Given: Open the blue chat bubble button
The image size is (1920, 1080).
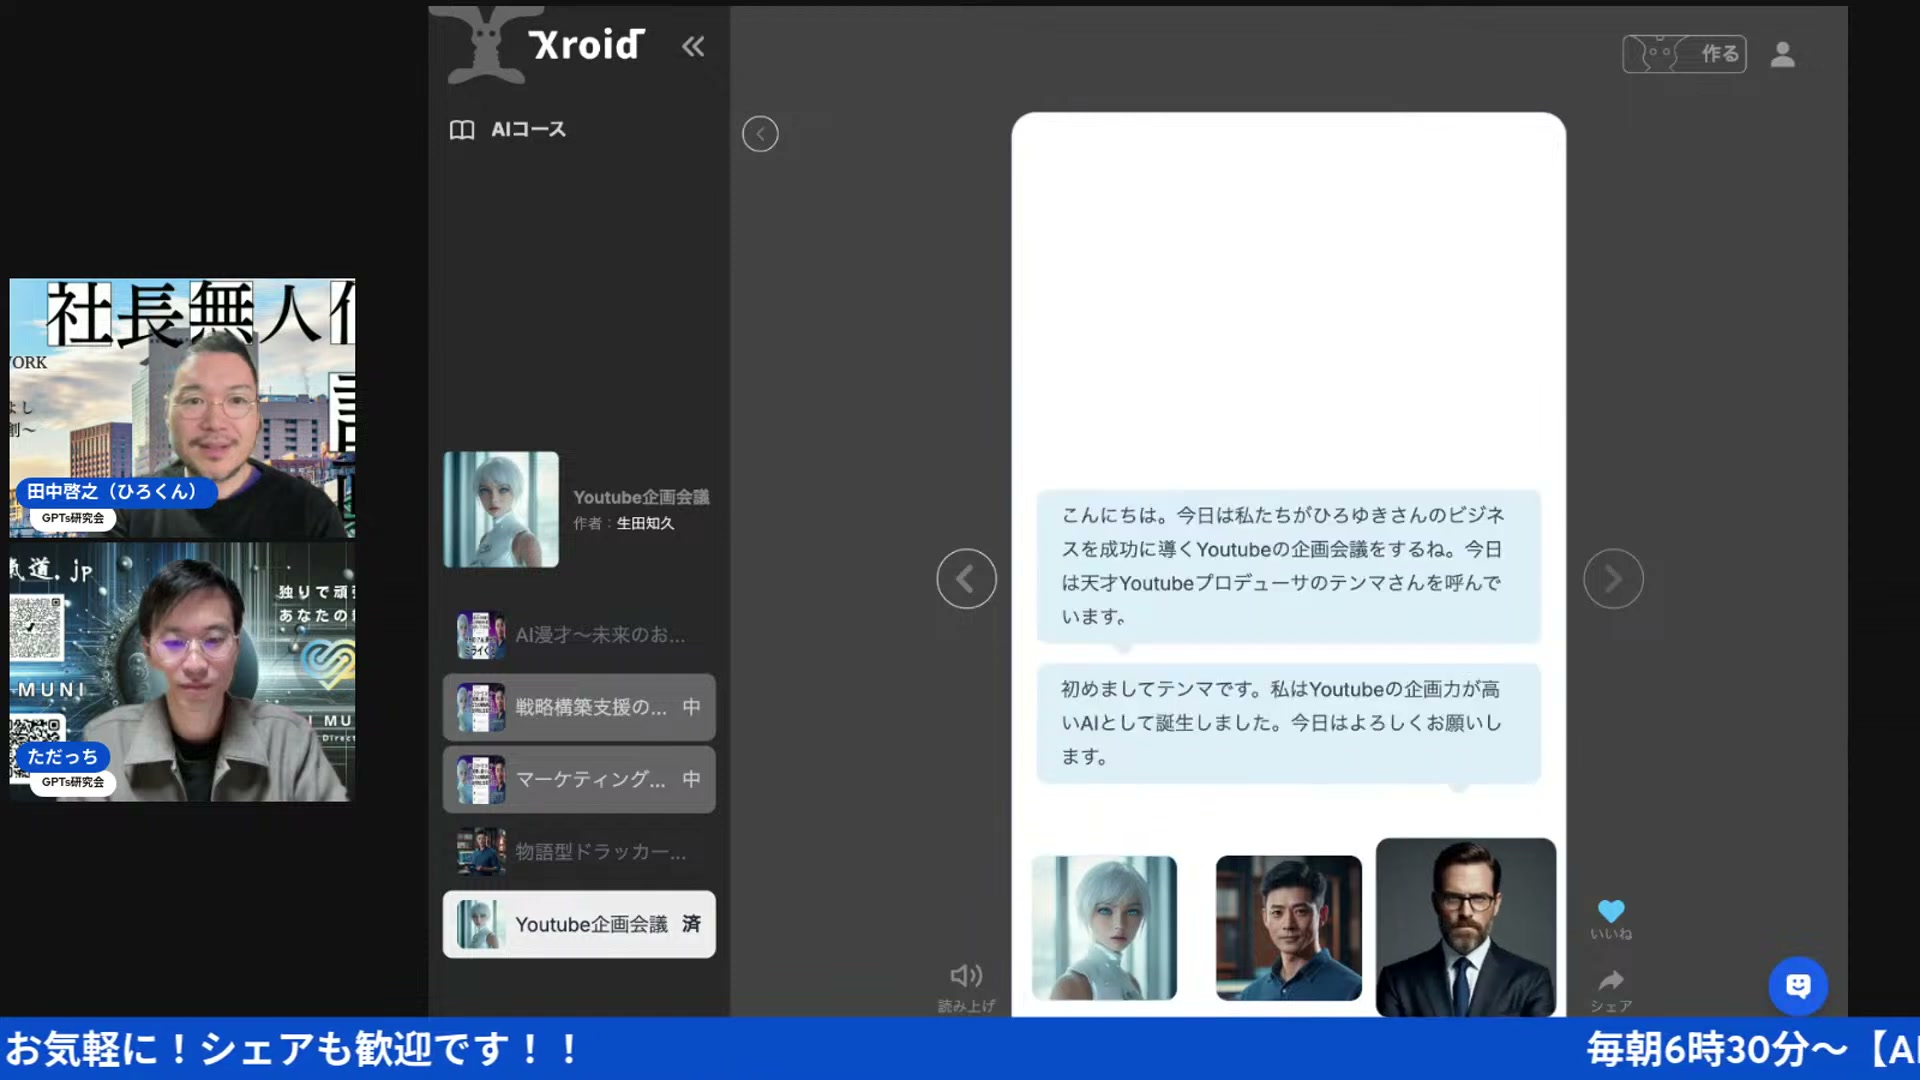Looking at the screenshot, I should point(1798,986).
